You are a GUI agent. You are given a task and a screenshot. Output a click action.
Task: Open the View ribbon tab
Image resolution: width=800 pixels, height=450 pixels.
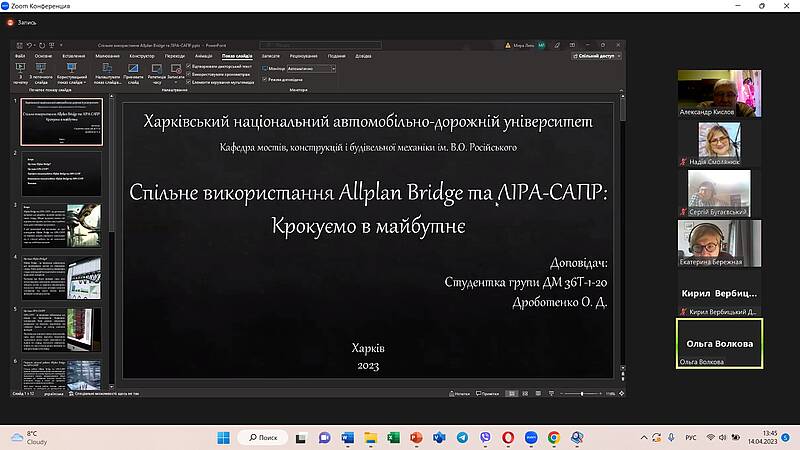coord(337,56)
